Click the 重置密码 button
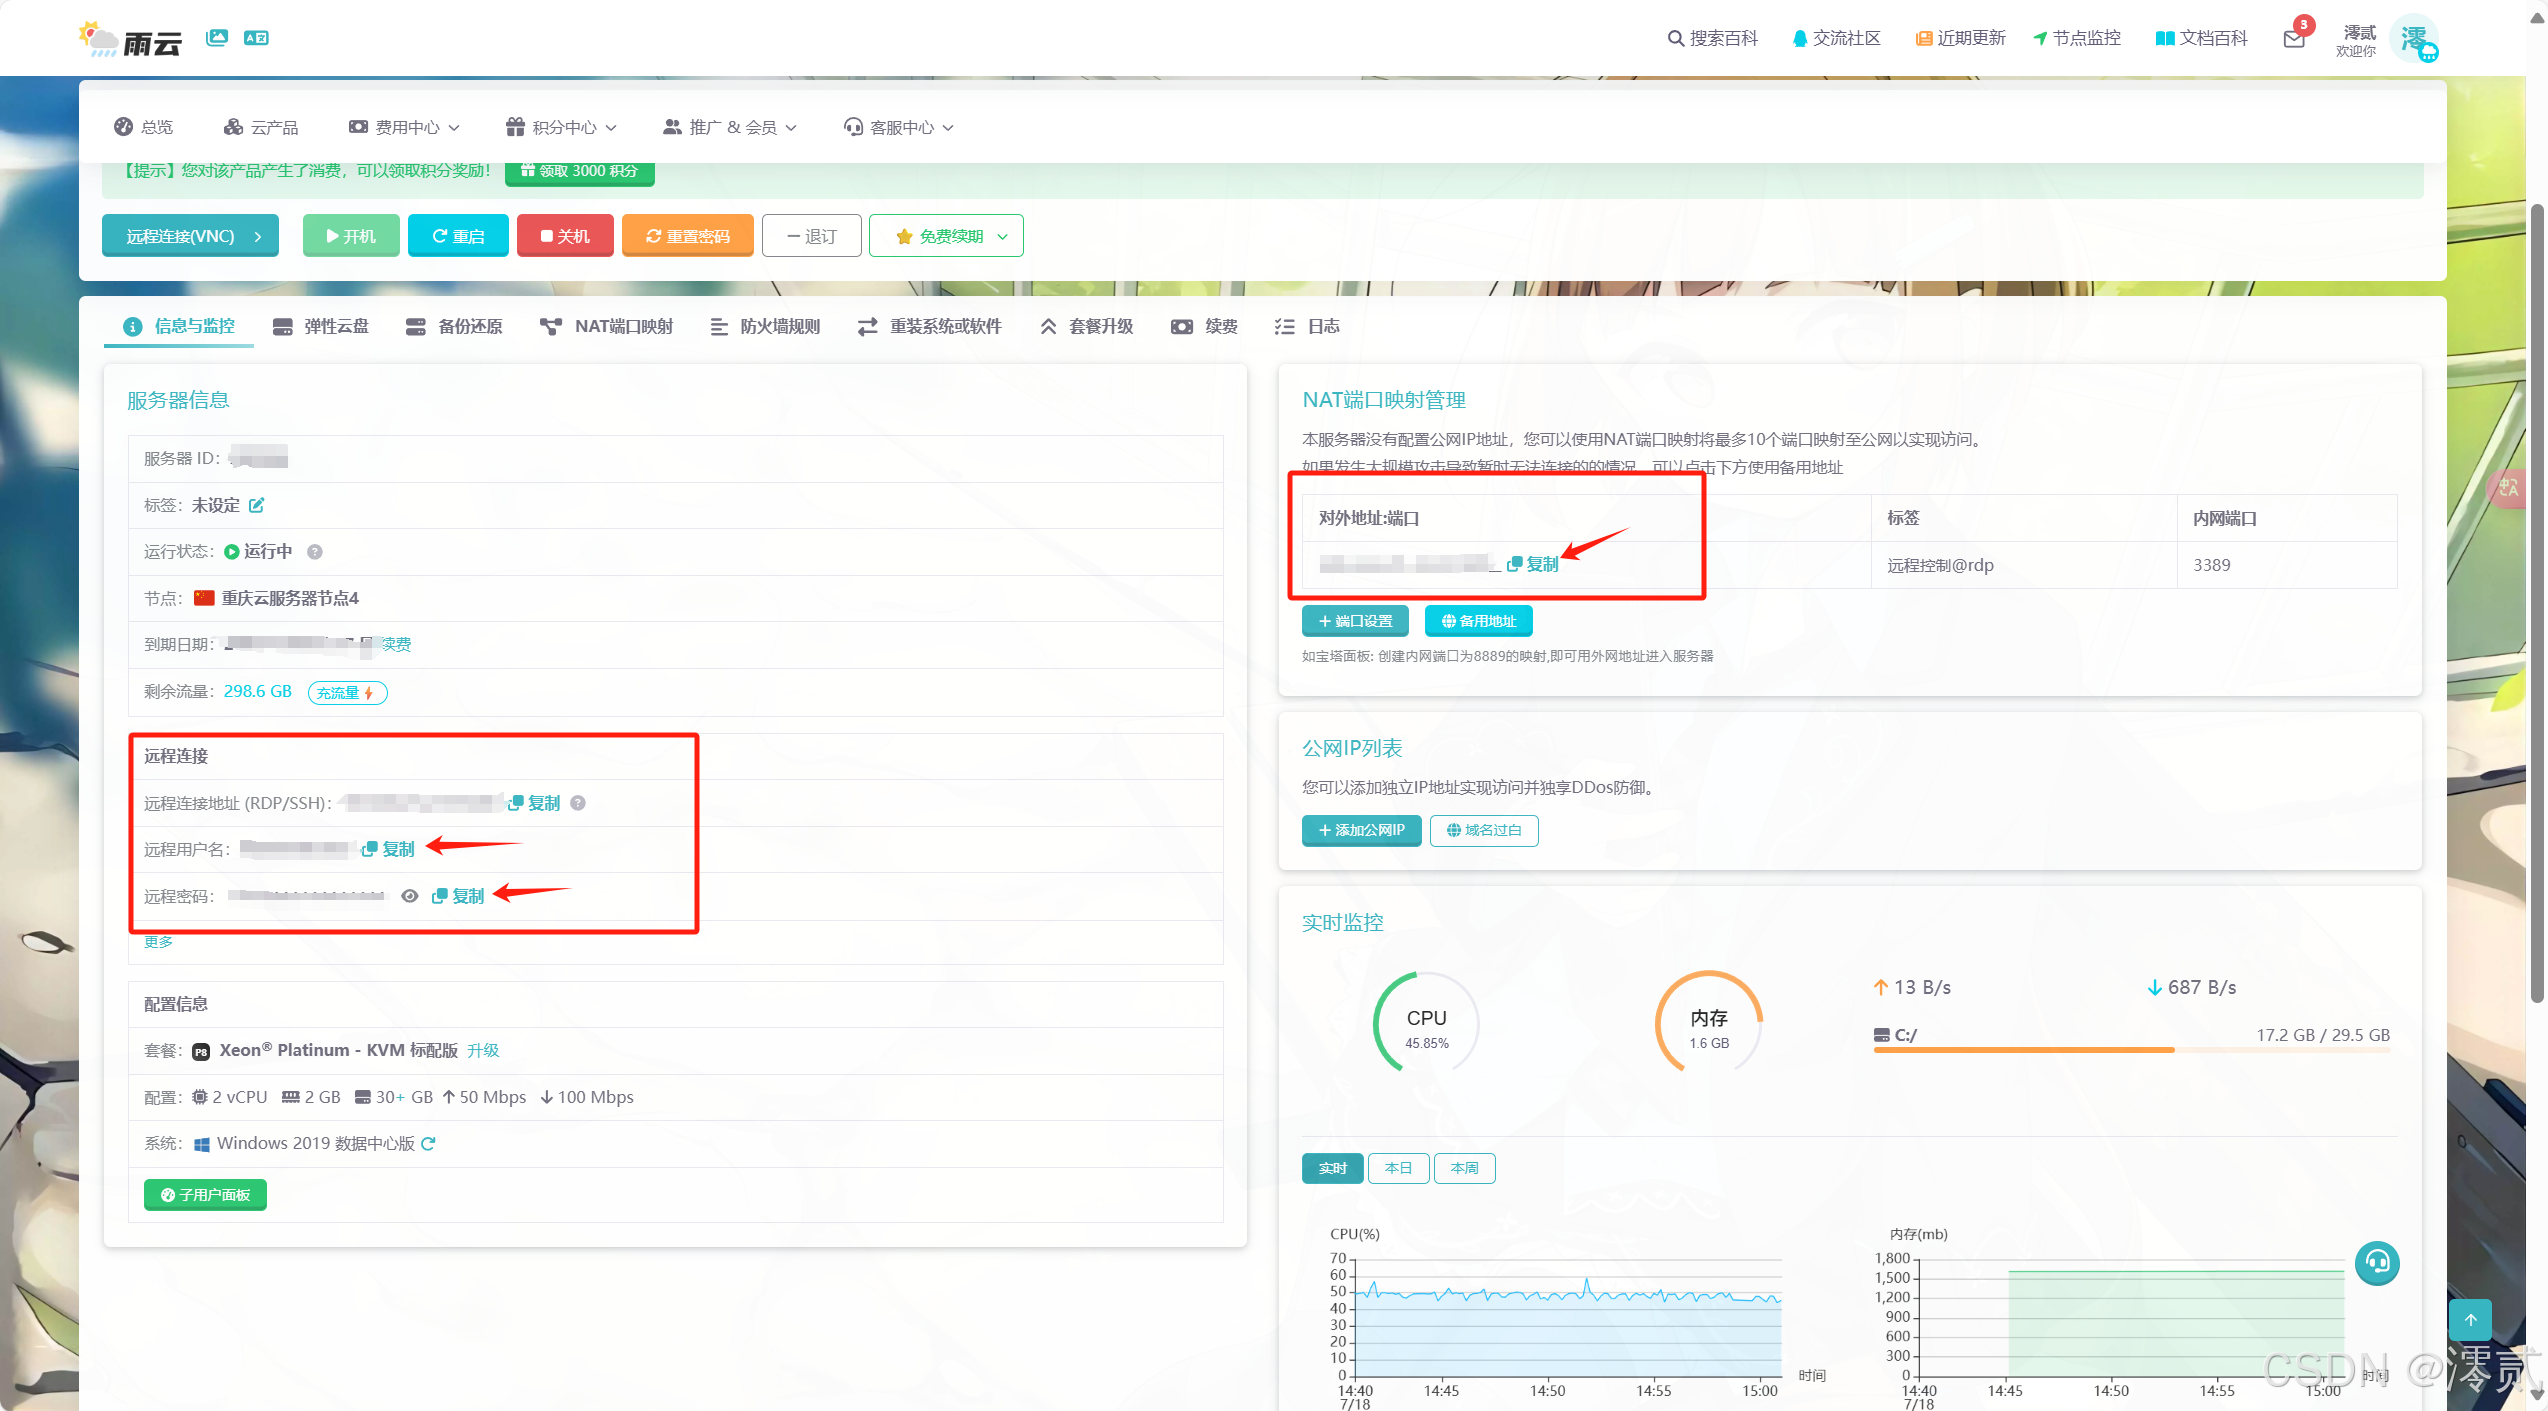The height and width of the screenshot is (1411, 2548). [688, 236]
